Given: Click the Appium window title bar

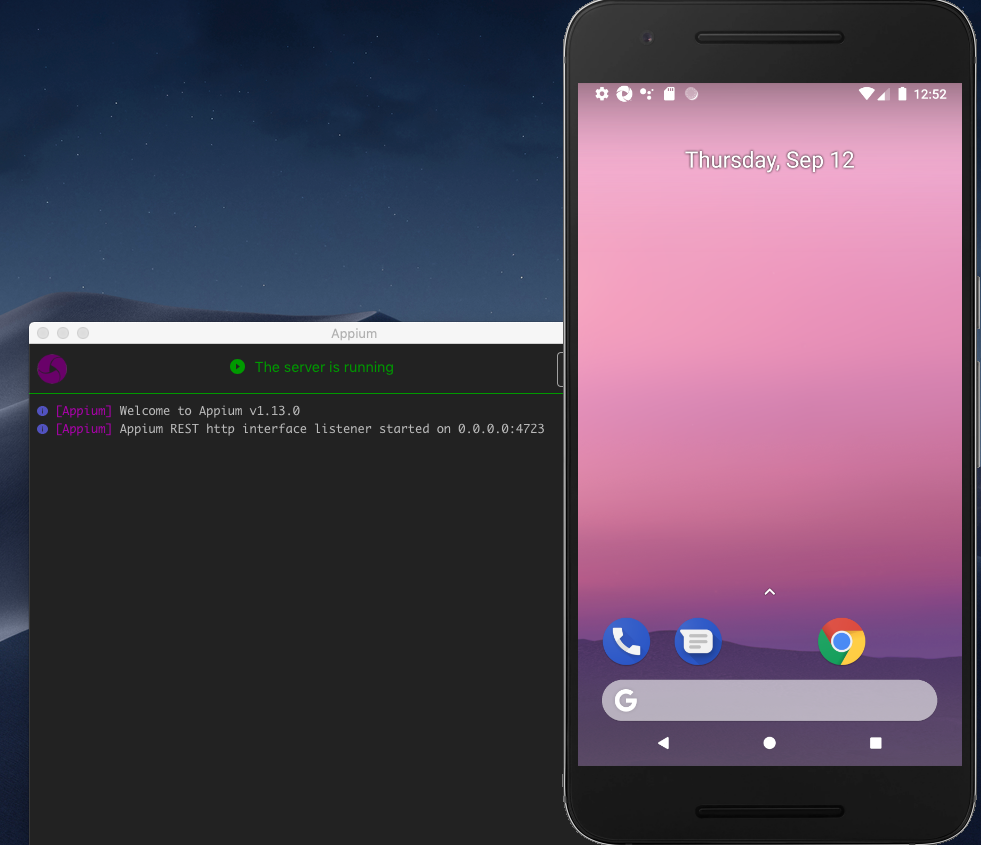Looking at the screenshot, I should (296, 333).
